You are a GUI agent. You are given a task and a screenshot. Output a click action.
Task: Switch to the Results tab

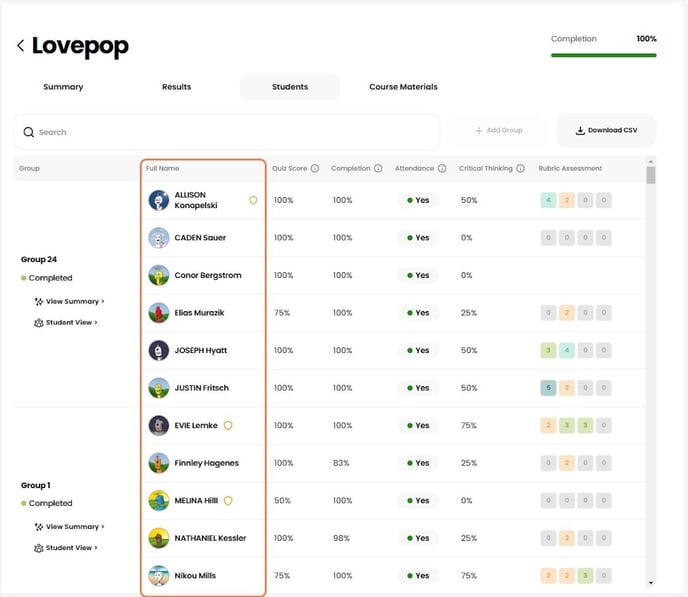(x=176, y=87)
